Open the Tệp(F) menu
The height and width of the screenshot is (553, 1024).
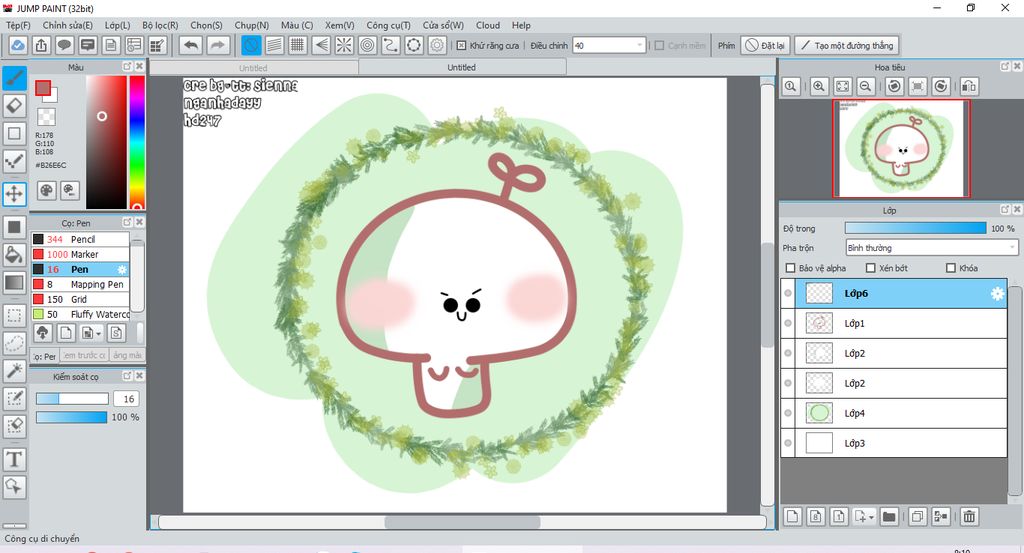click(18, 25)
